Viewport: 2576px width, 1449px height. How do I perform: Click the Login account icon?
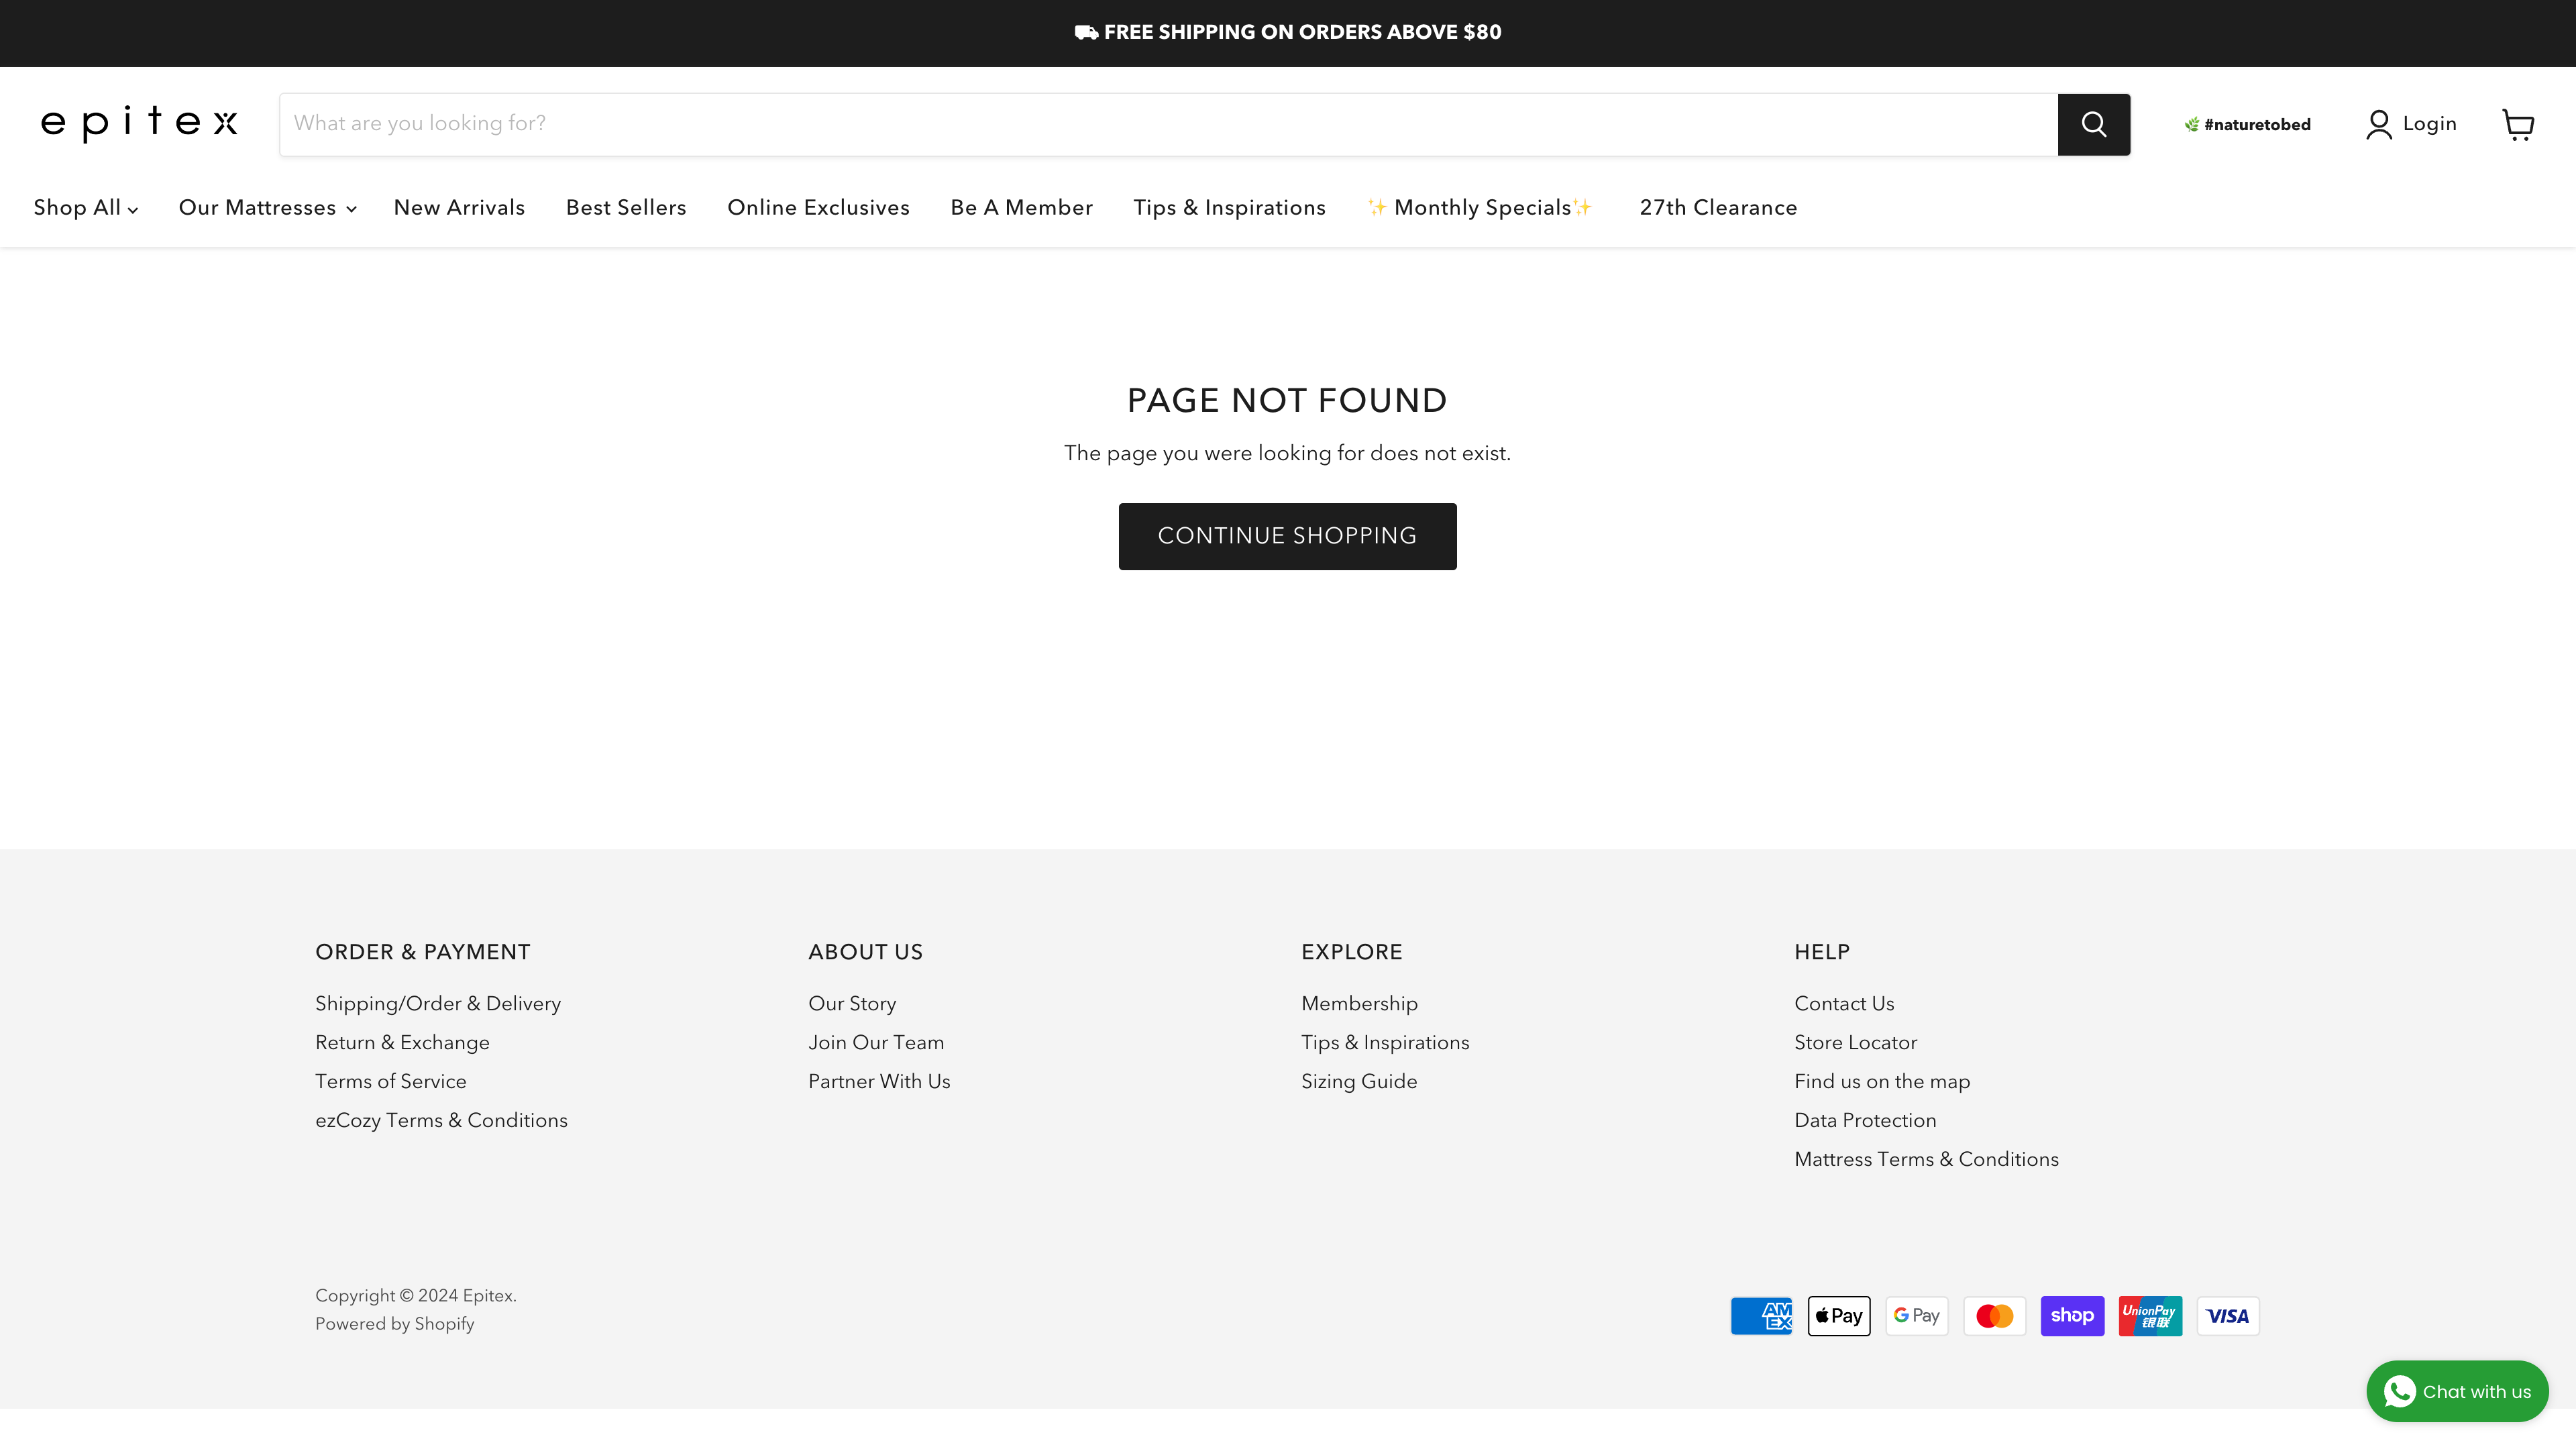(x=2378, y=123)
